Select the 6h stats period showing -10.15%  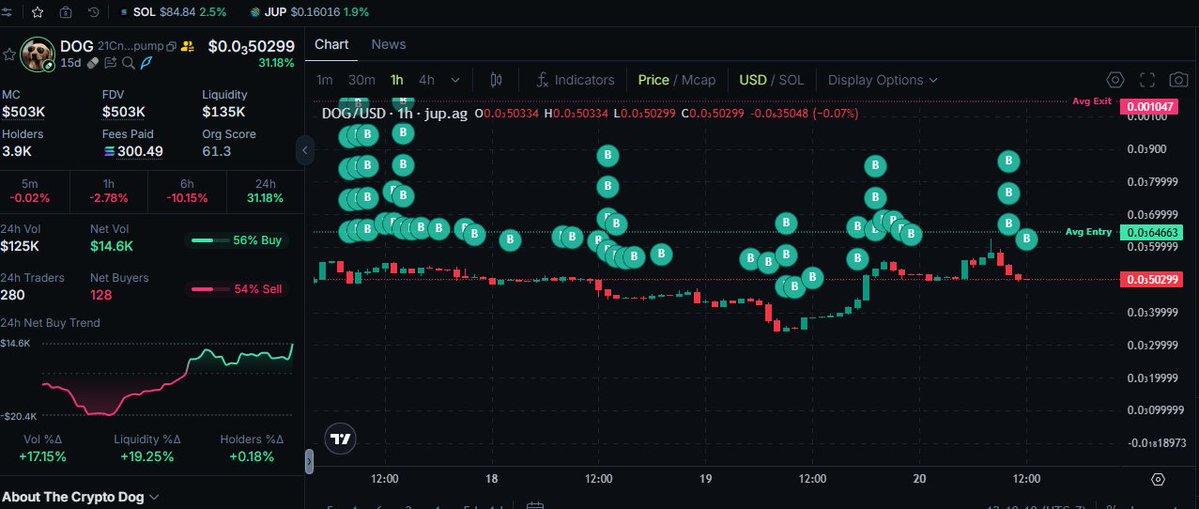pyautogui.click(x=187, y=191)
